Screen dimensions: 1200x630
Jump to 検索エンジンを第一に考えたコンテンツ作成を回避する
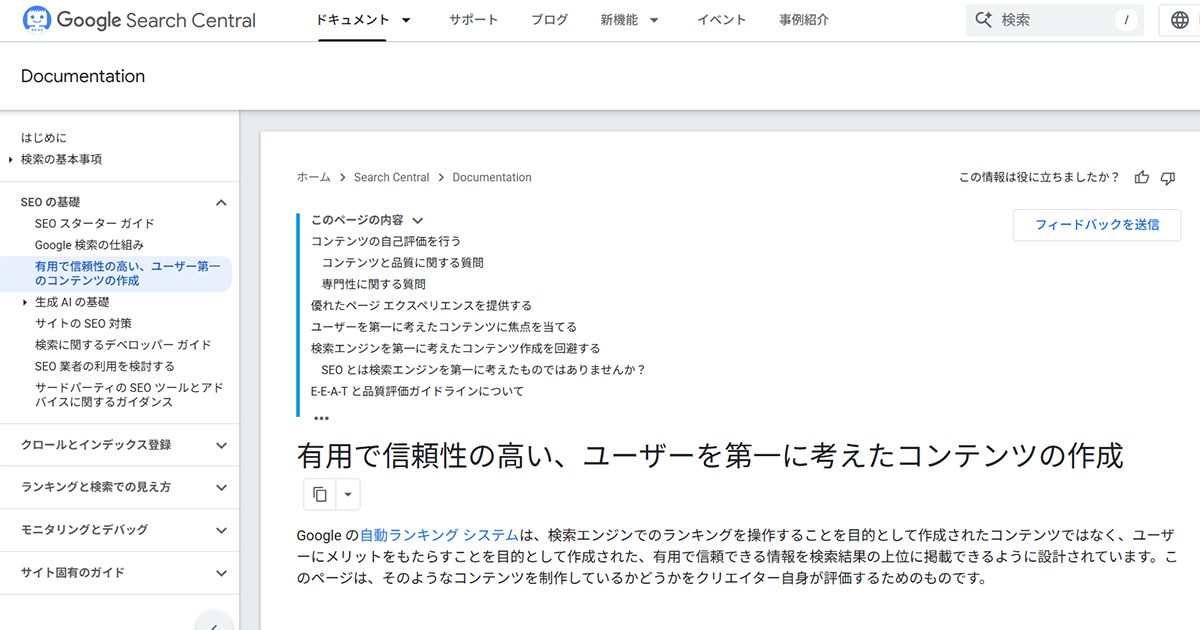click(x=456, y=348)
